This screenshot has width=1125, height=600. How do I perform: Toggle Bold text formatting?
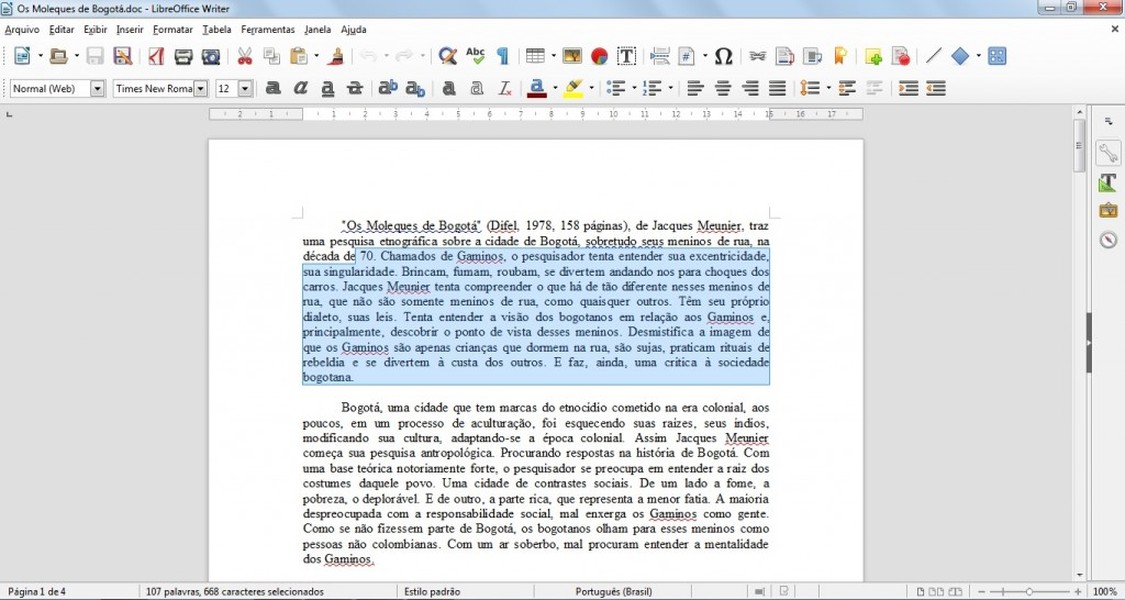273,89
